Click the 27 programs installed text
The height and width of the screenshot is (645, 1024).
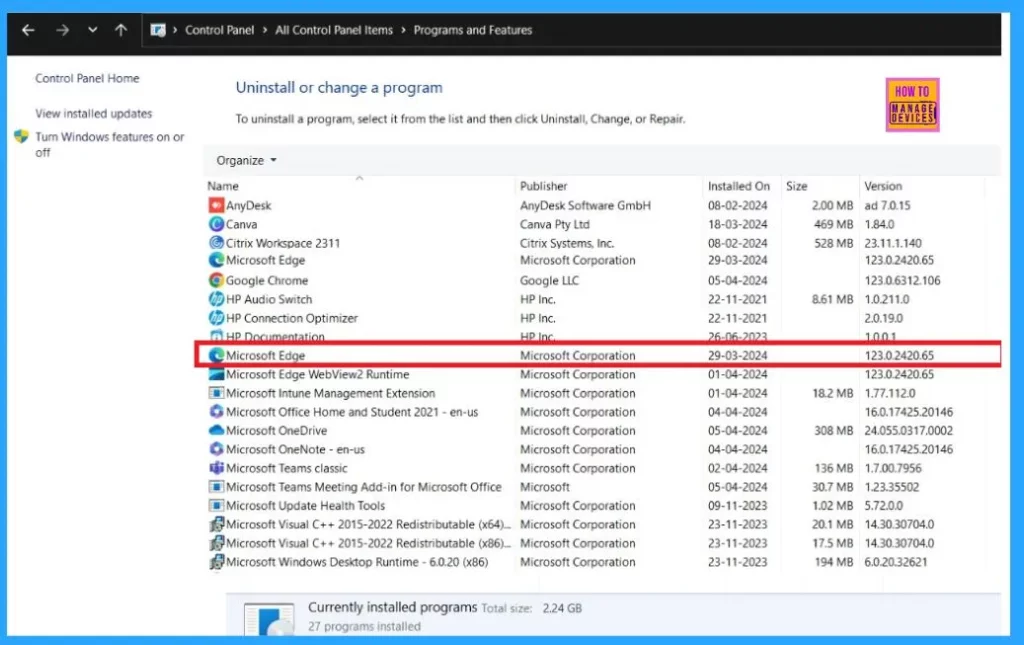pyautogui.click(x=364, y=626)
